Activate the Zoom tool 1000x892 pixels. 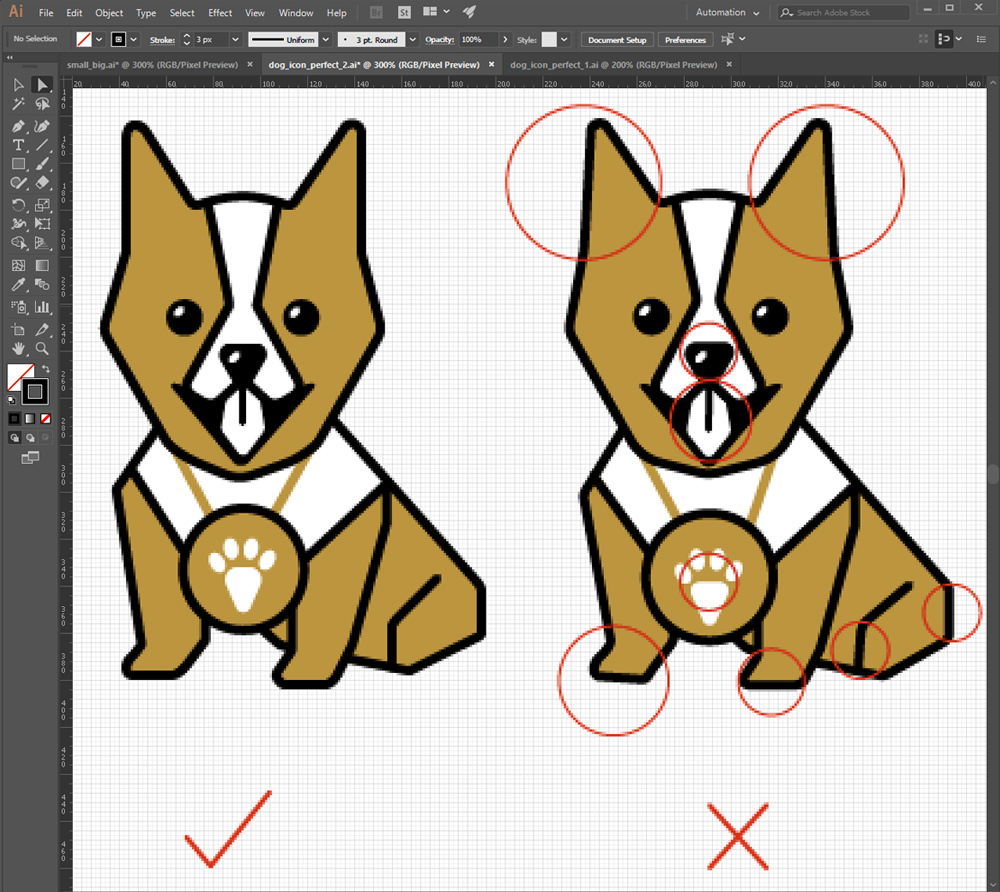tap(42, 348)
